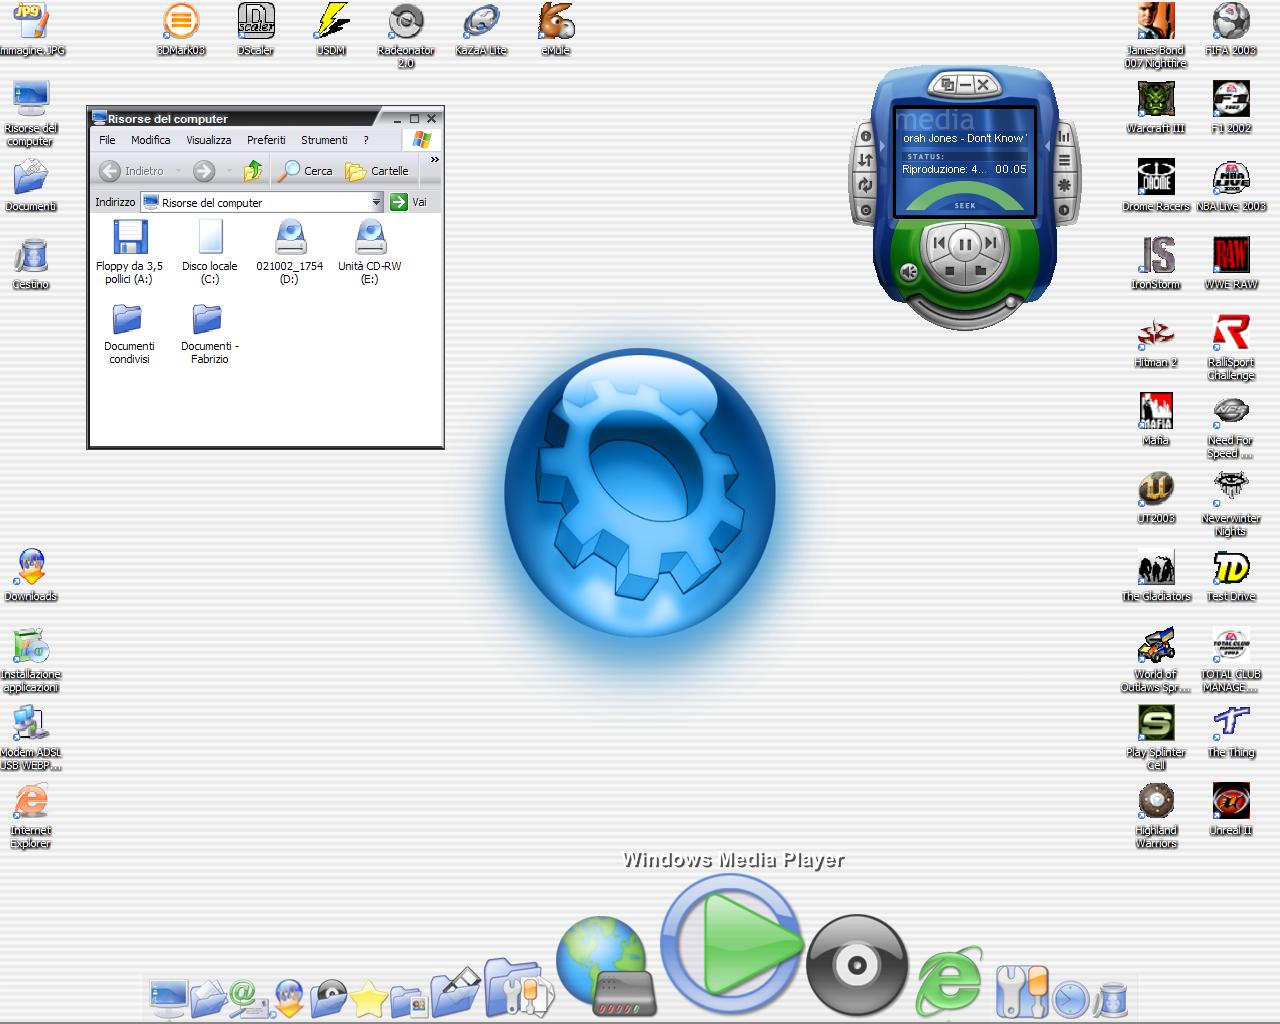
Task: Open the Strumenti menu
Action: pyautogui.click(x=324, y=140)
